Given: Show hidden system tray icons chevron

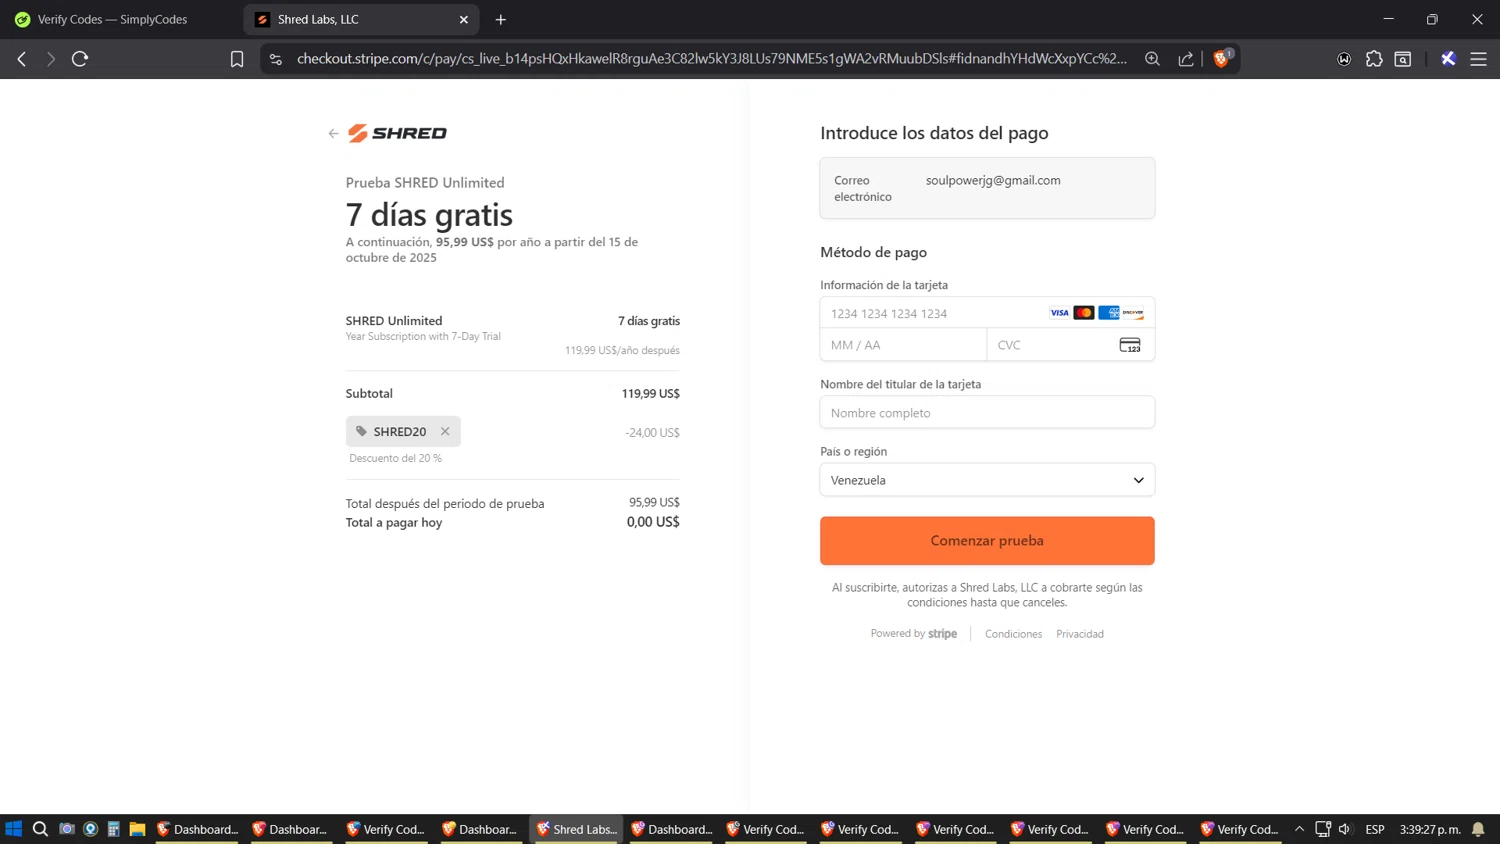Looking at the screenshot, I should (x=1299, y=829).
